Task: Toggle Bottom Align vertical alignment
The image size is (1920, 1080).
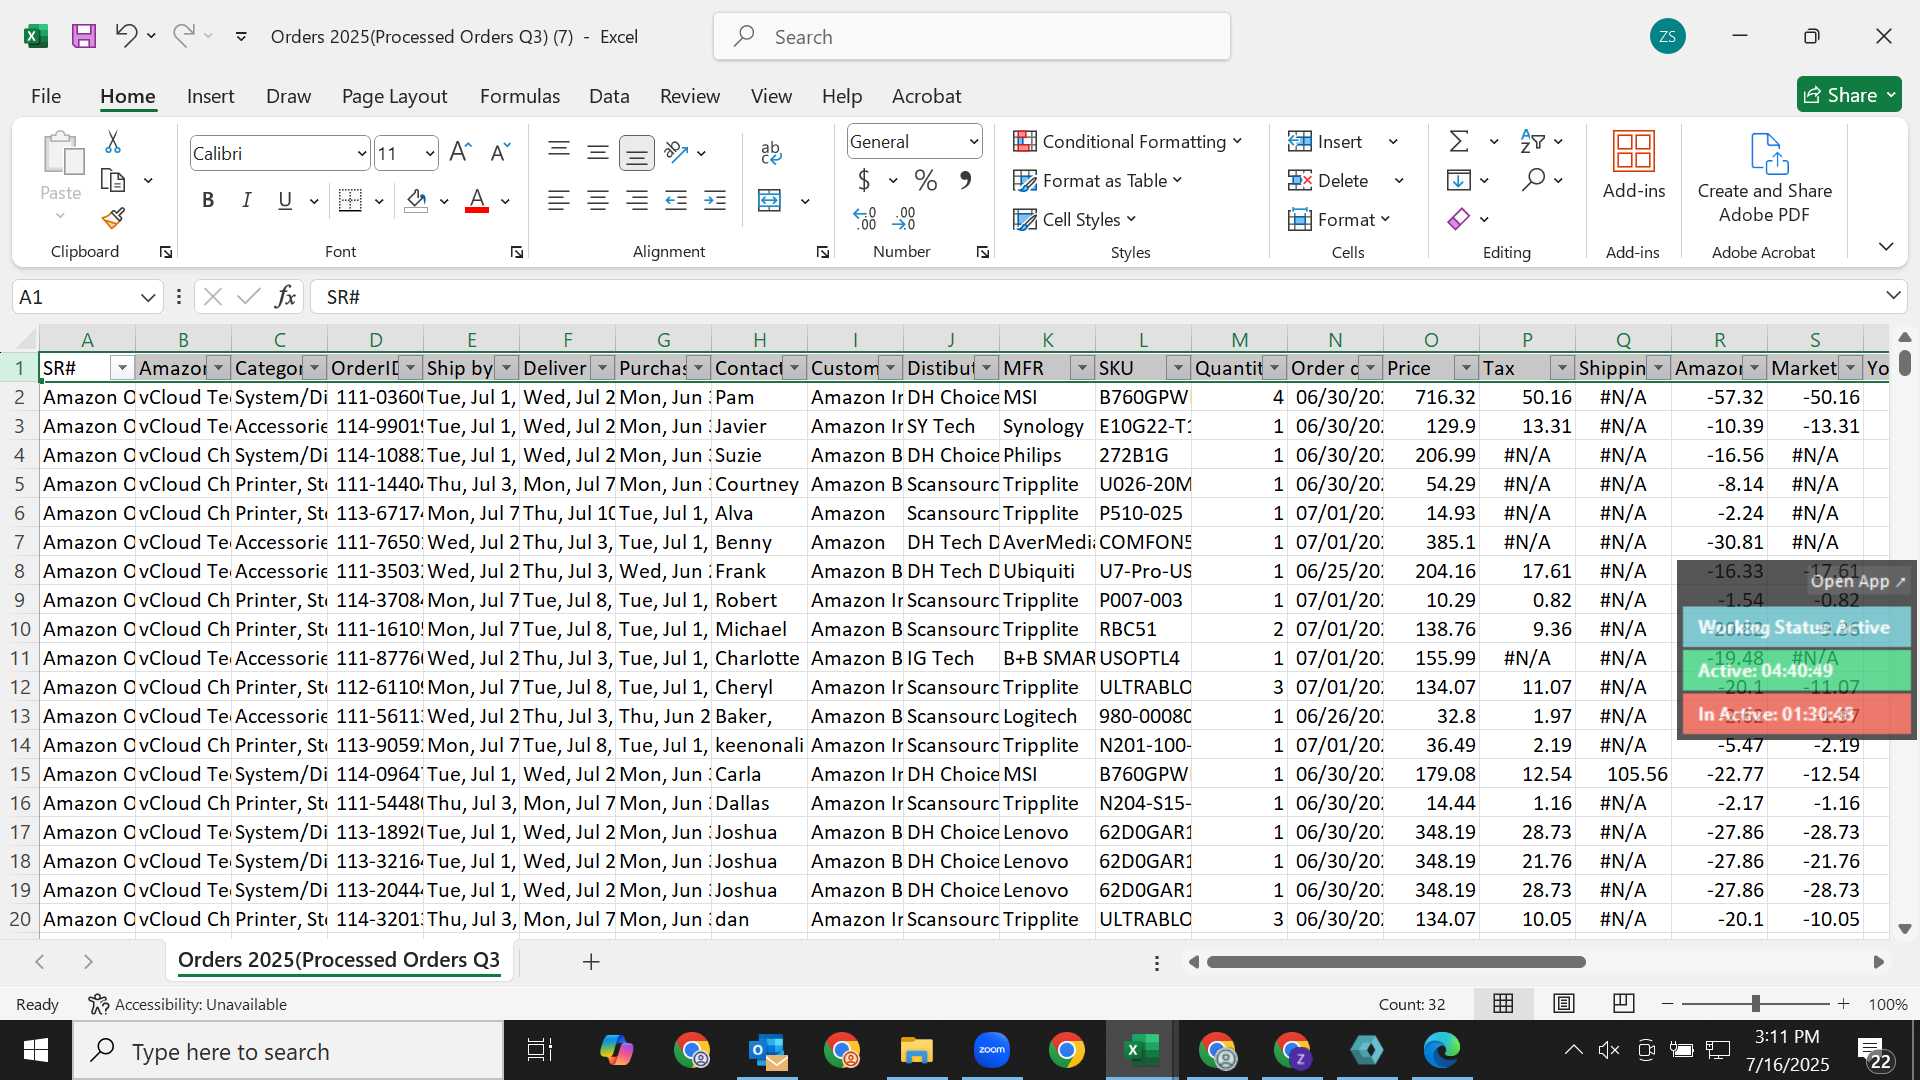Action: point(636,152)
